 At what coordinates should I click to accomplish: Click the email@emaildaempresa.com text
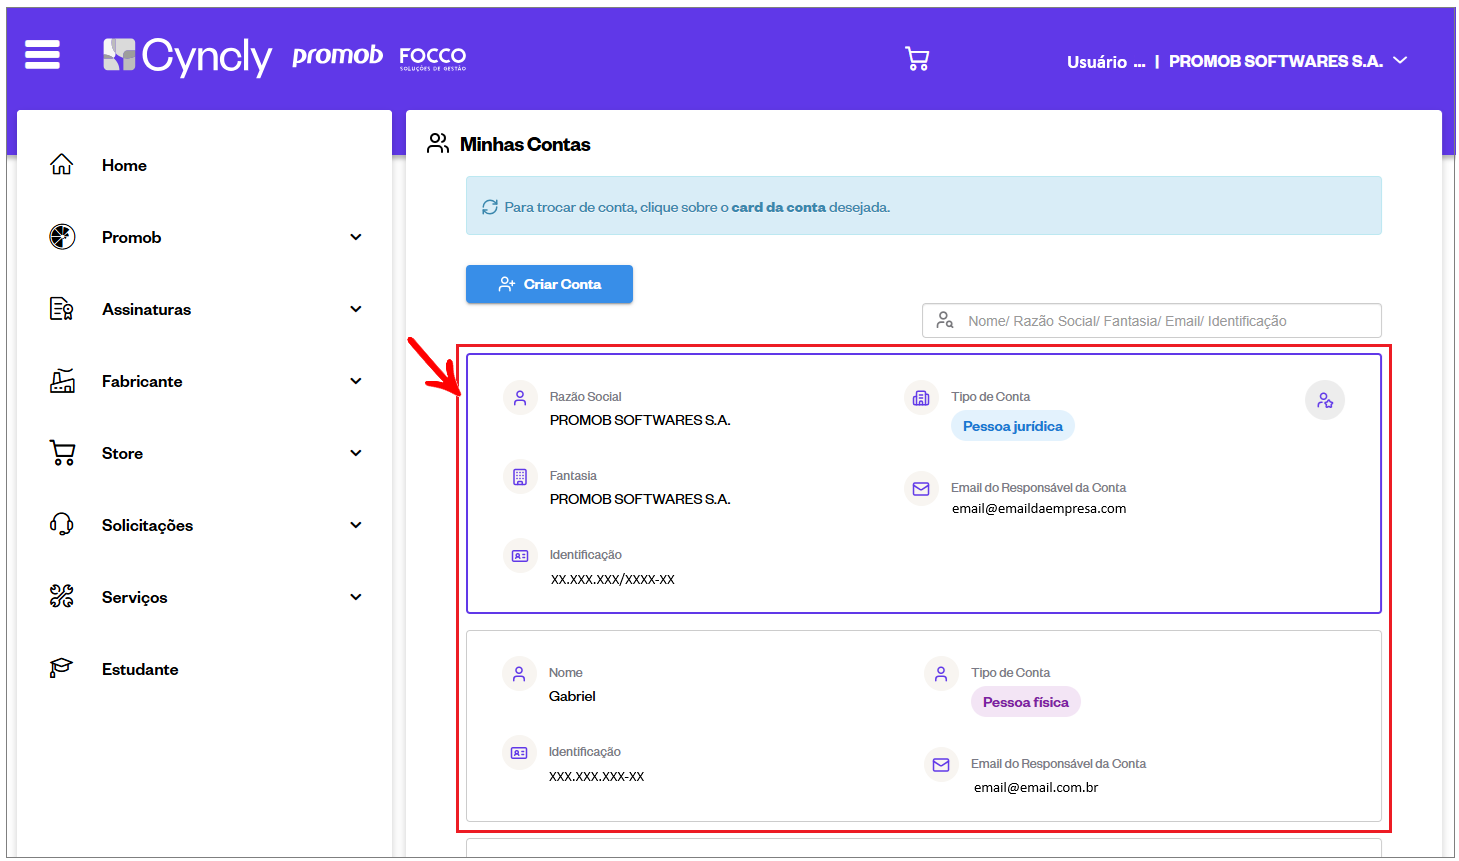click(1039, 508)
